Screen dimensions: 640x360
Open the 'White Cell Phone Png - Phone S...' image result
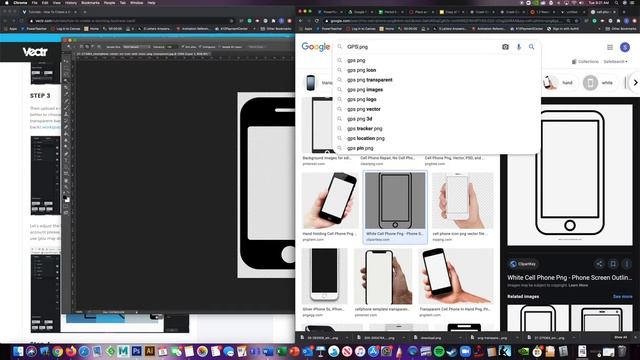pos(395,200)
